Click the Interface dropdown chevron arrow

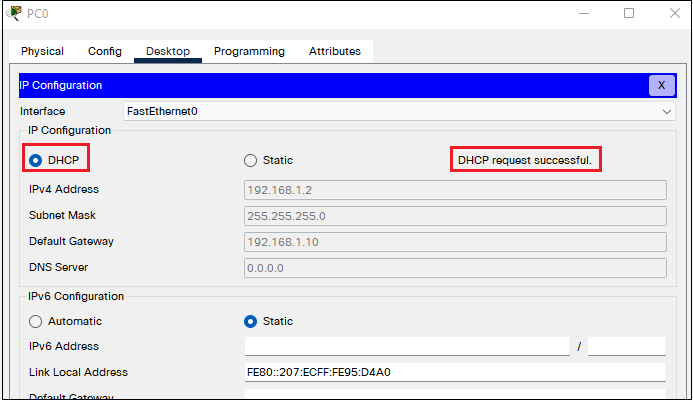(666, 112)
